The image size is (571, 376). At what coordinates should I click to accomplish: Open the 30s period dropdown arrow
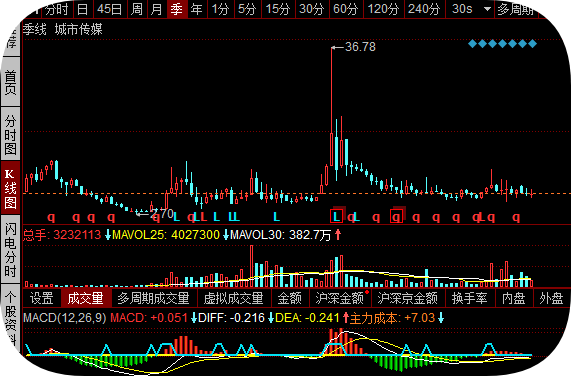point(487,9)
